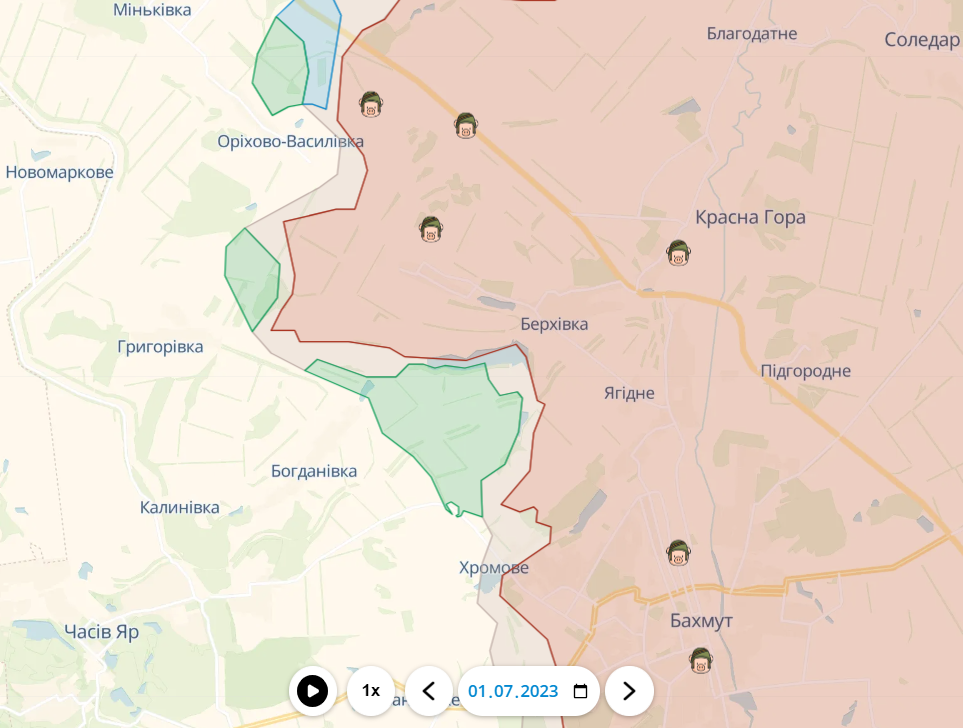
Task: Go to the previous date with left arrow
Action: 429,691
